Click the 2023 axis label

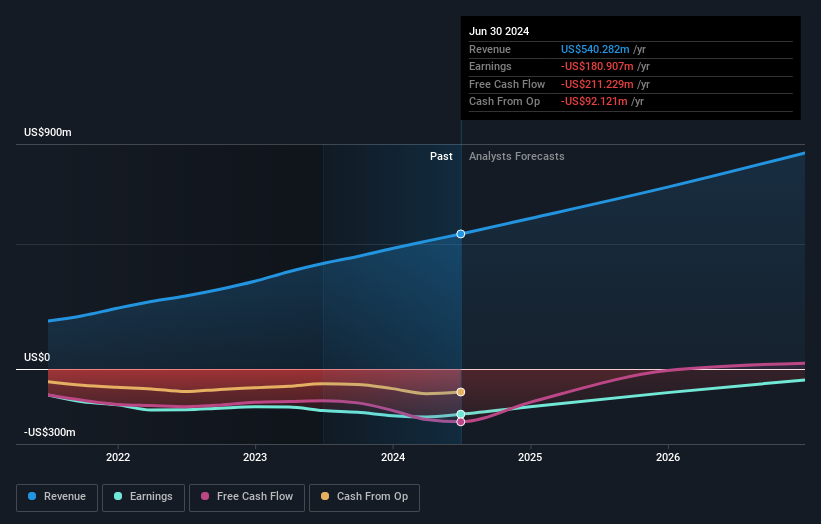[x=255, y=457]
